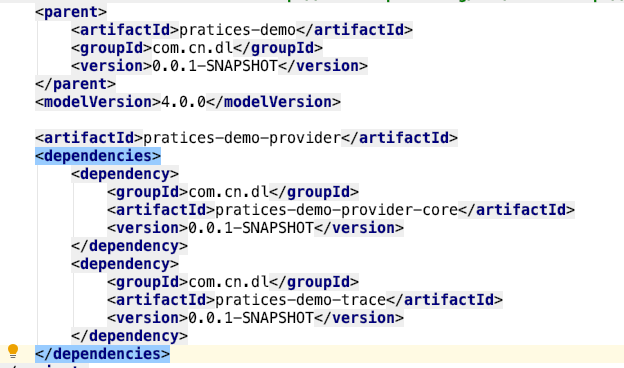
Task: Click the highlighted closing dependencies tag
Action: (x=102, y=354)
